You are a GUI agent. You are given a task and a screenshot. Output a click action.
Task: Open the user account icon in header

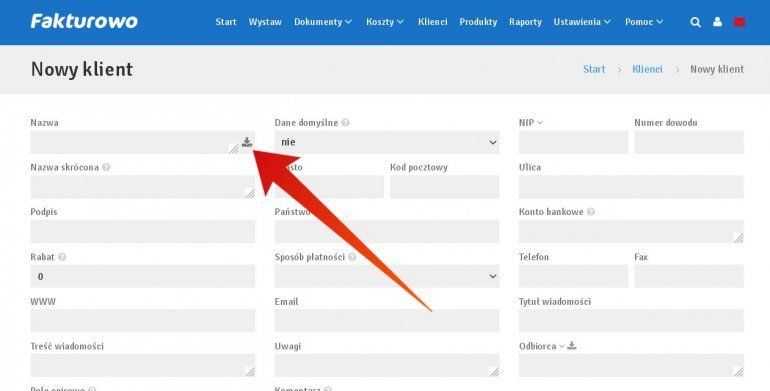pyautogui.click(x=717, y=22)
